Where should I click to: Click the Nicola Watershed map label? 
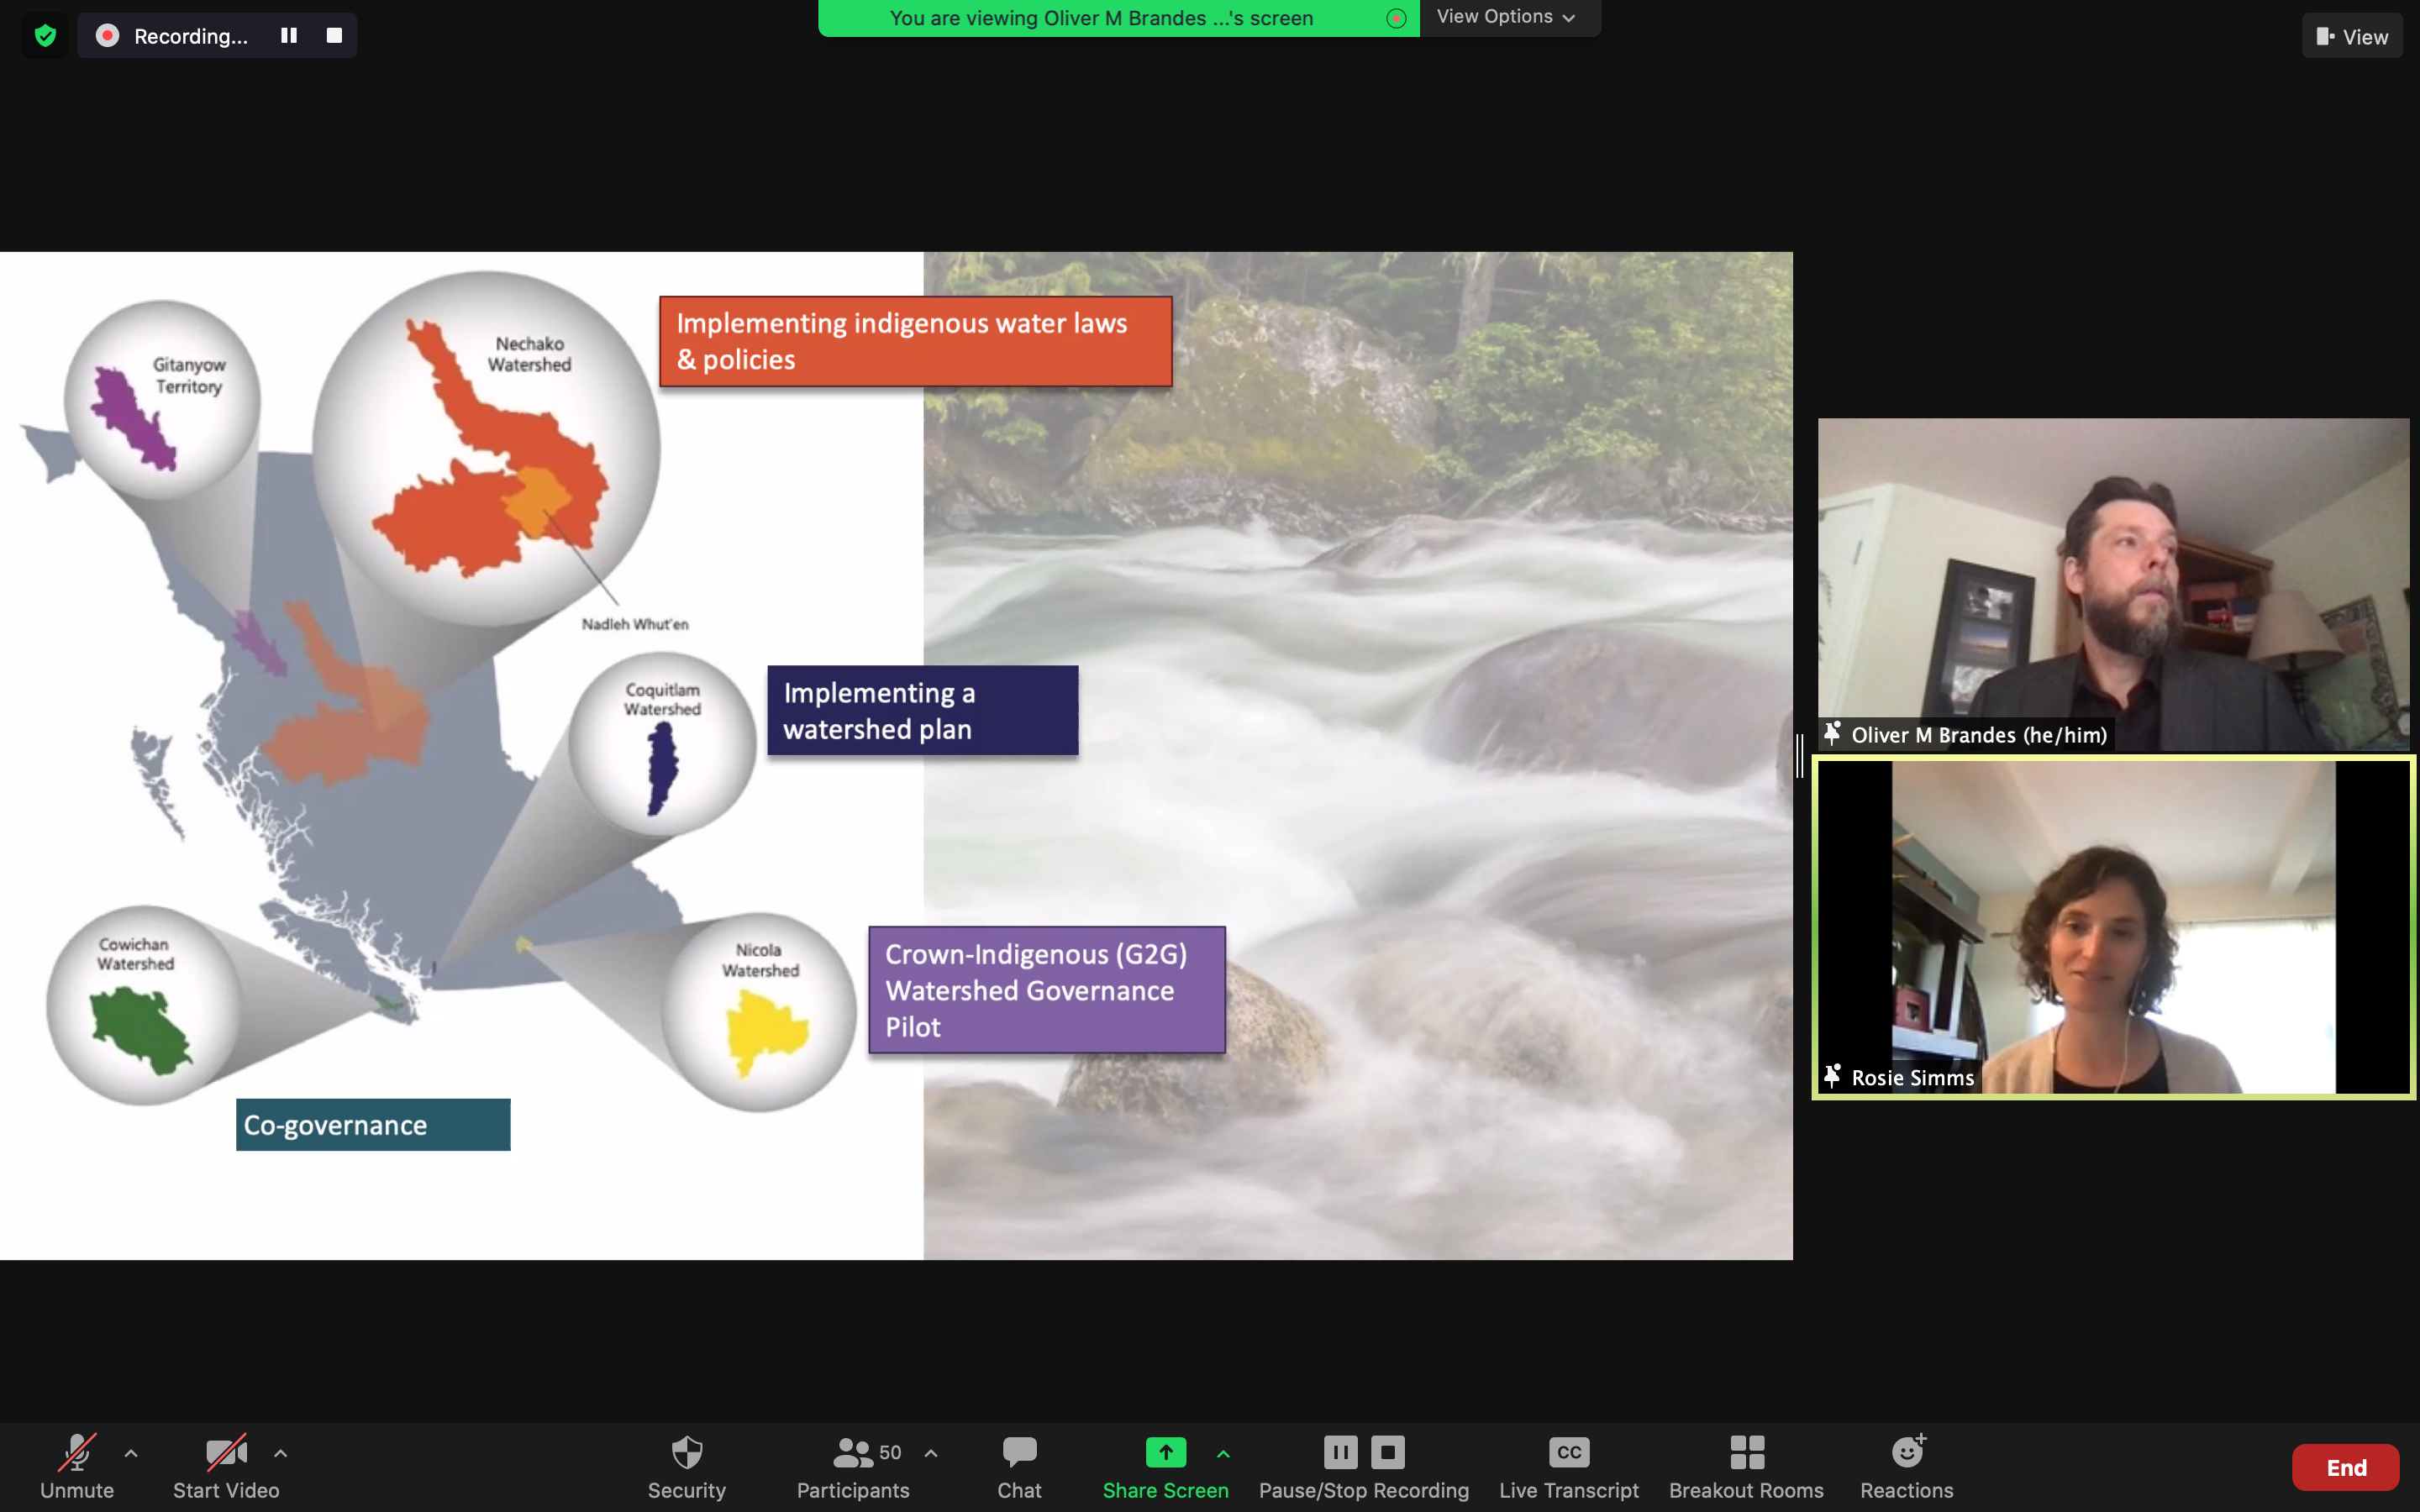pos(760,960)
